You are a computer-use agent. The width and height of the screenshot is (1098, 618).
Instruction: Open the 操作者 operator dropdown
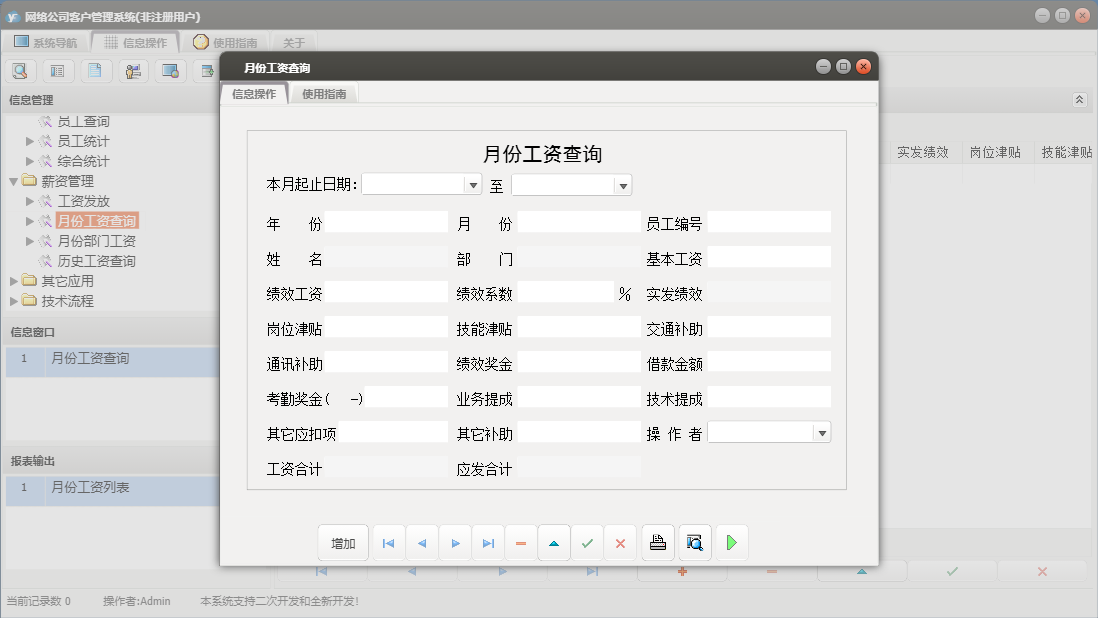[822, 431]
